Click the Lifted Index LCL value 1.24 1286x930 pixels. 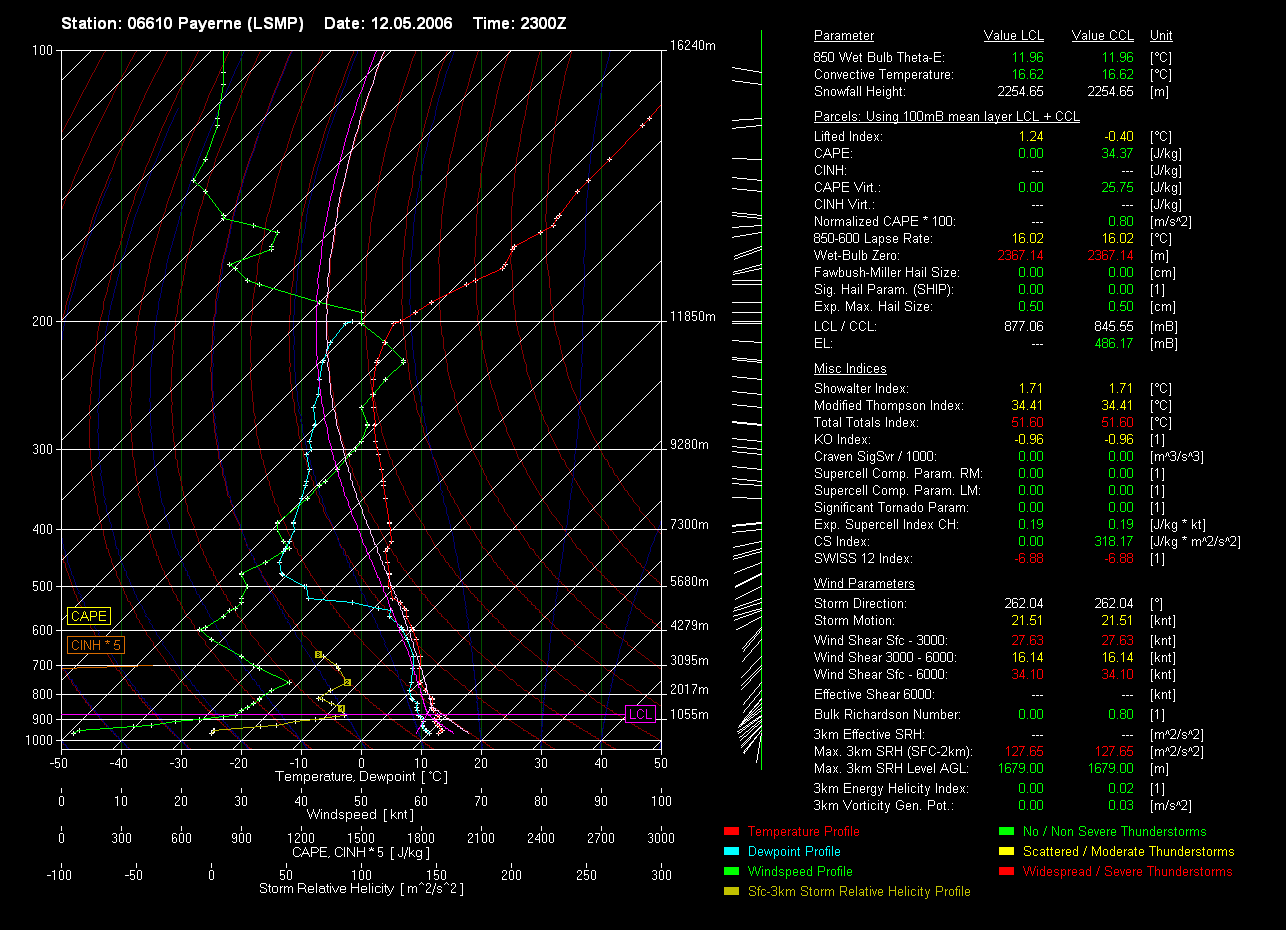click(x=1031, y=136)
